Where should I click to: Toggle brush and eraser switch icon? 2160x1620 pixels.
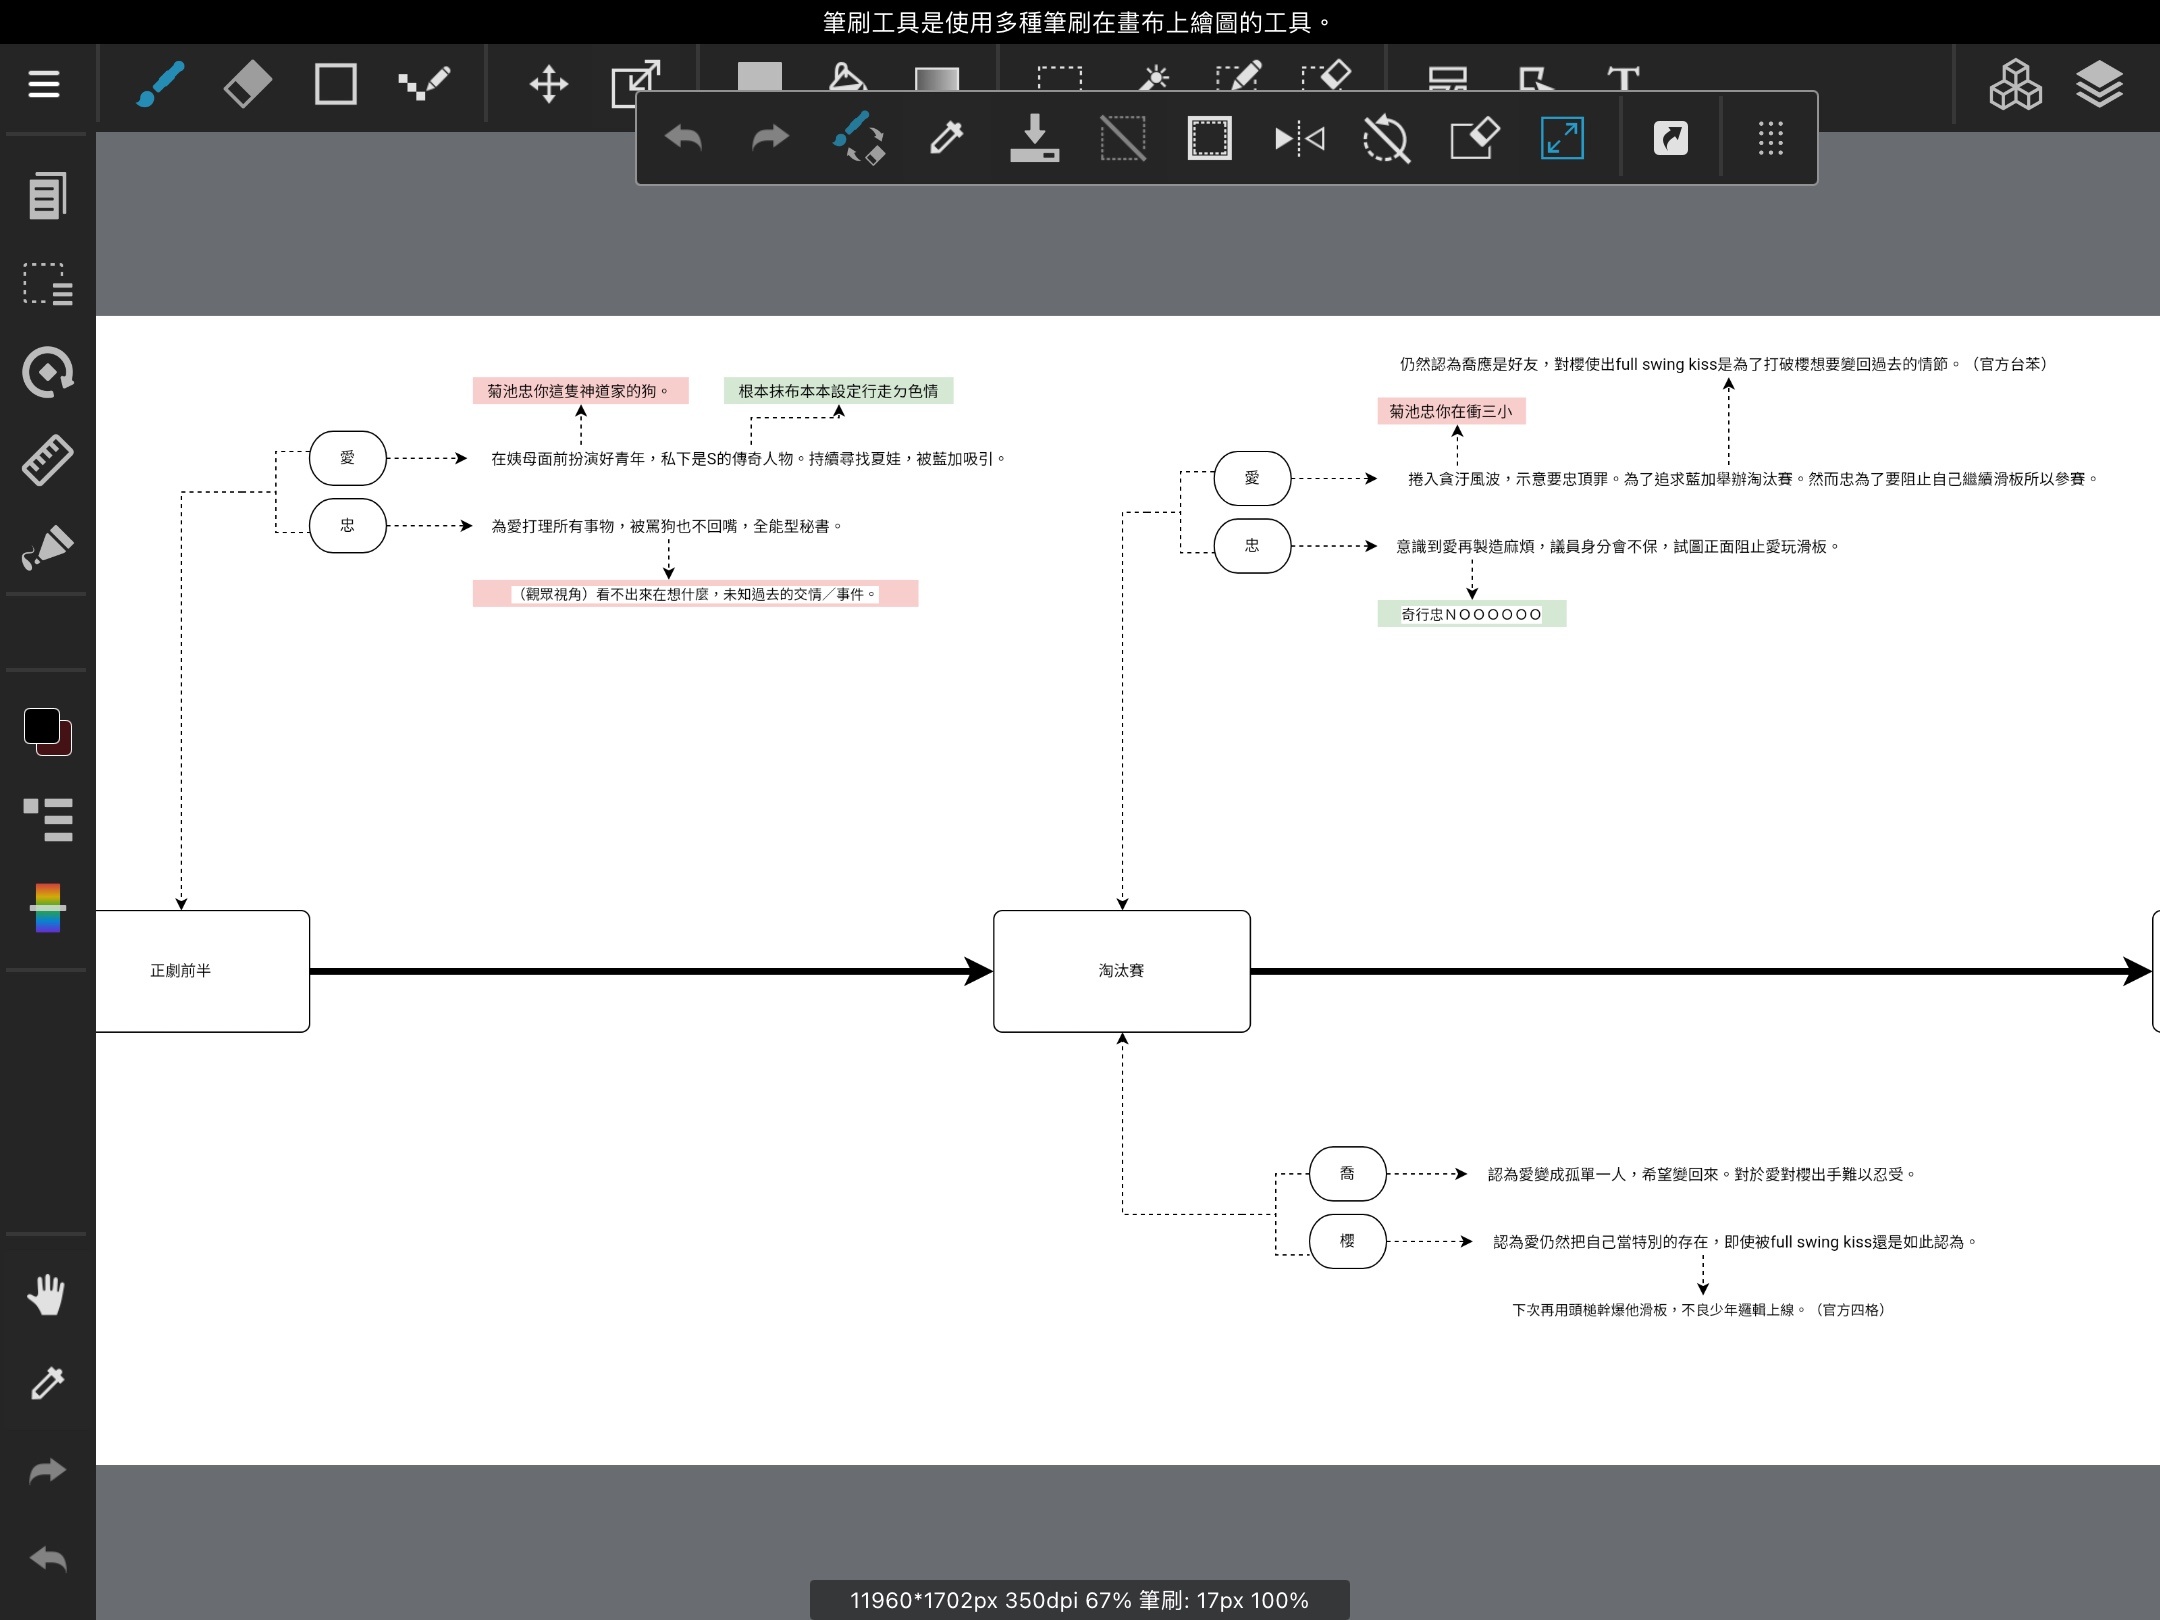[x=859, y=138]
